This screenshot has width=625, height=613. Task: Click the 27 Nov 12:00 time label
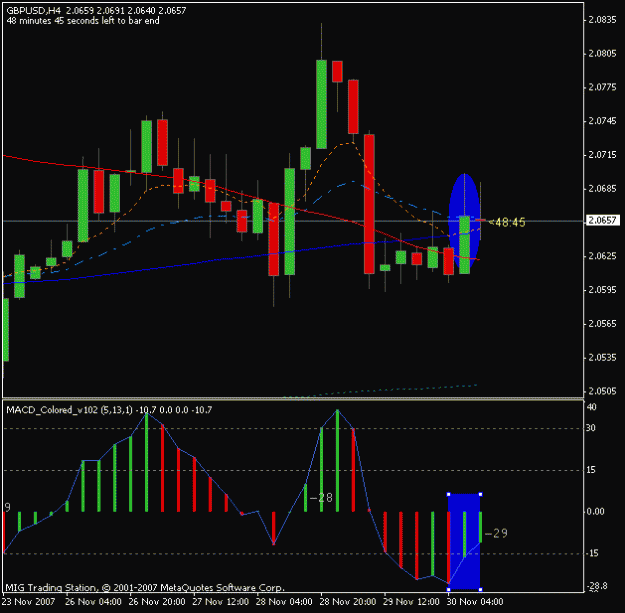(221, 601)
